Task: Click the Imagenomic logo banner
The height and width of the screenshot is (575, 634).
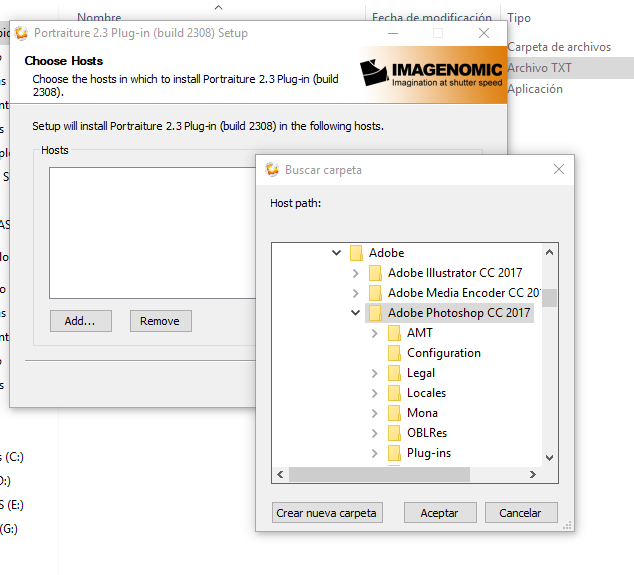Action: [432, 74]
